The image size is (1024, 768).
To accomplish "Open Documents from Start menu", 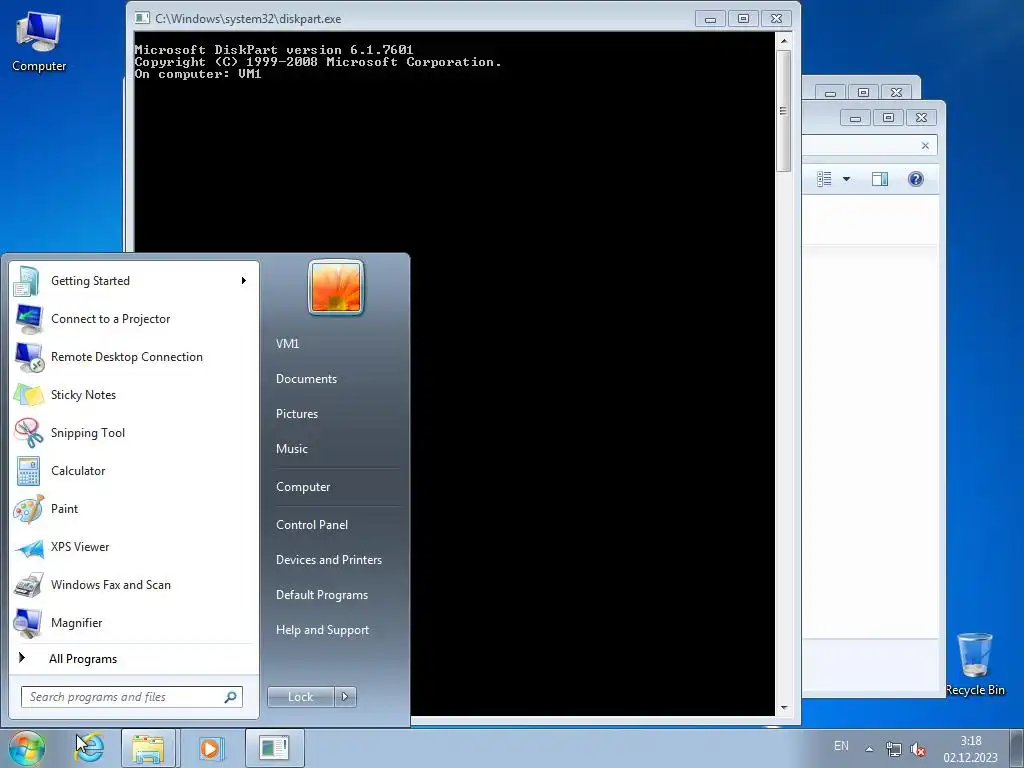I will pyautogui.click(x=306, y=379).
